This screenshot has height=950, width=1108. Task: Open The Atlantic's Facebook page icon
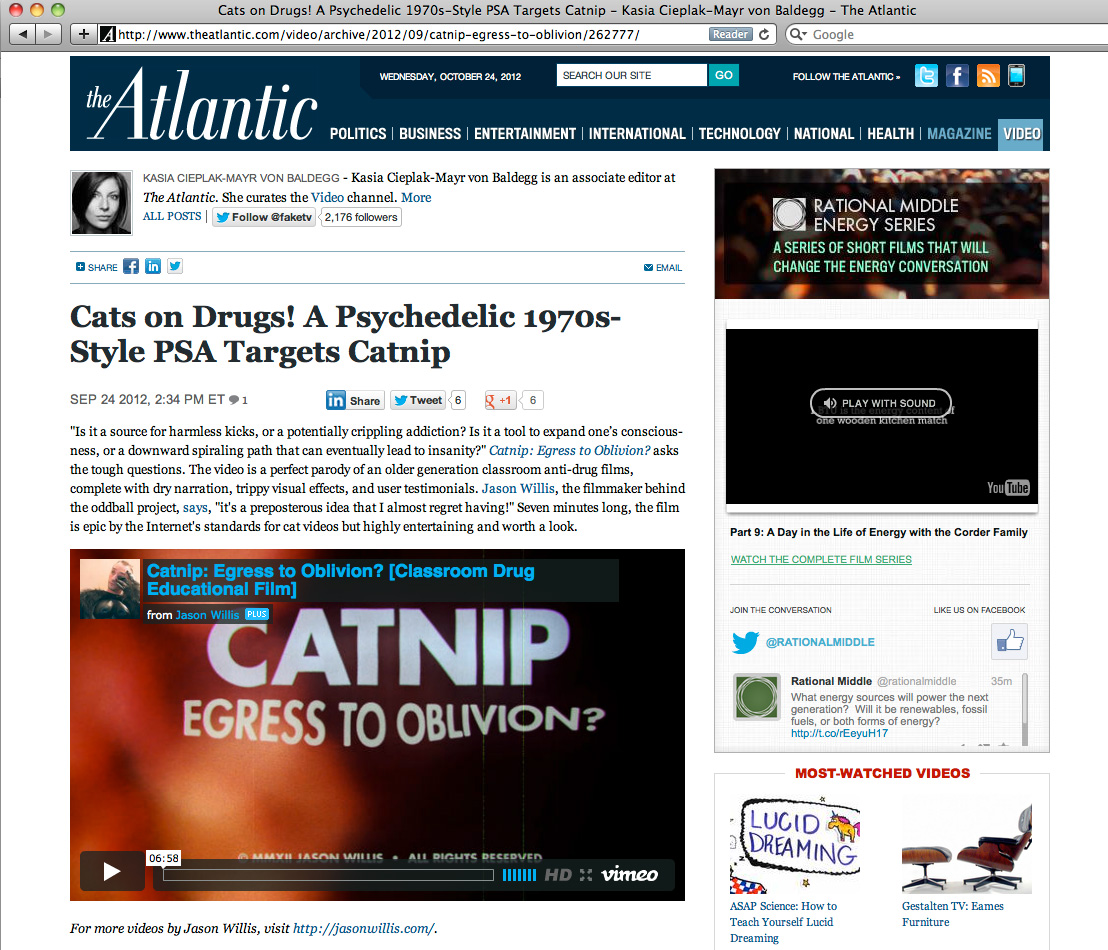tap(957, 76)
